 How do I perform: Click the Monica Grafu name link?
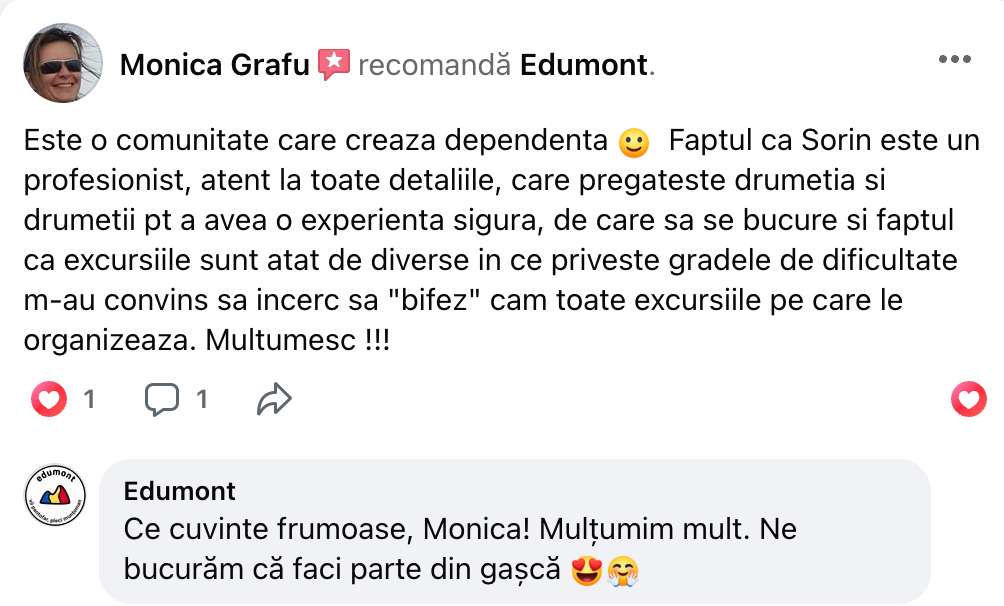[214, 66]
